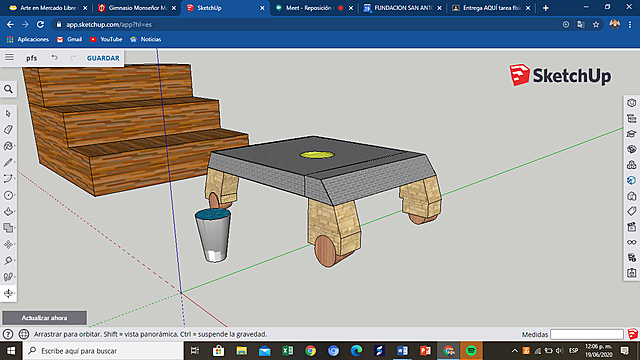Undo the last action

[x=54, y=58]
